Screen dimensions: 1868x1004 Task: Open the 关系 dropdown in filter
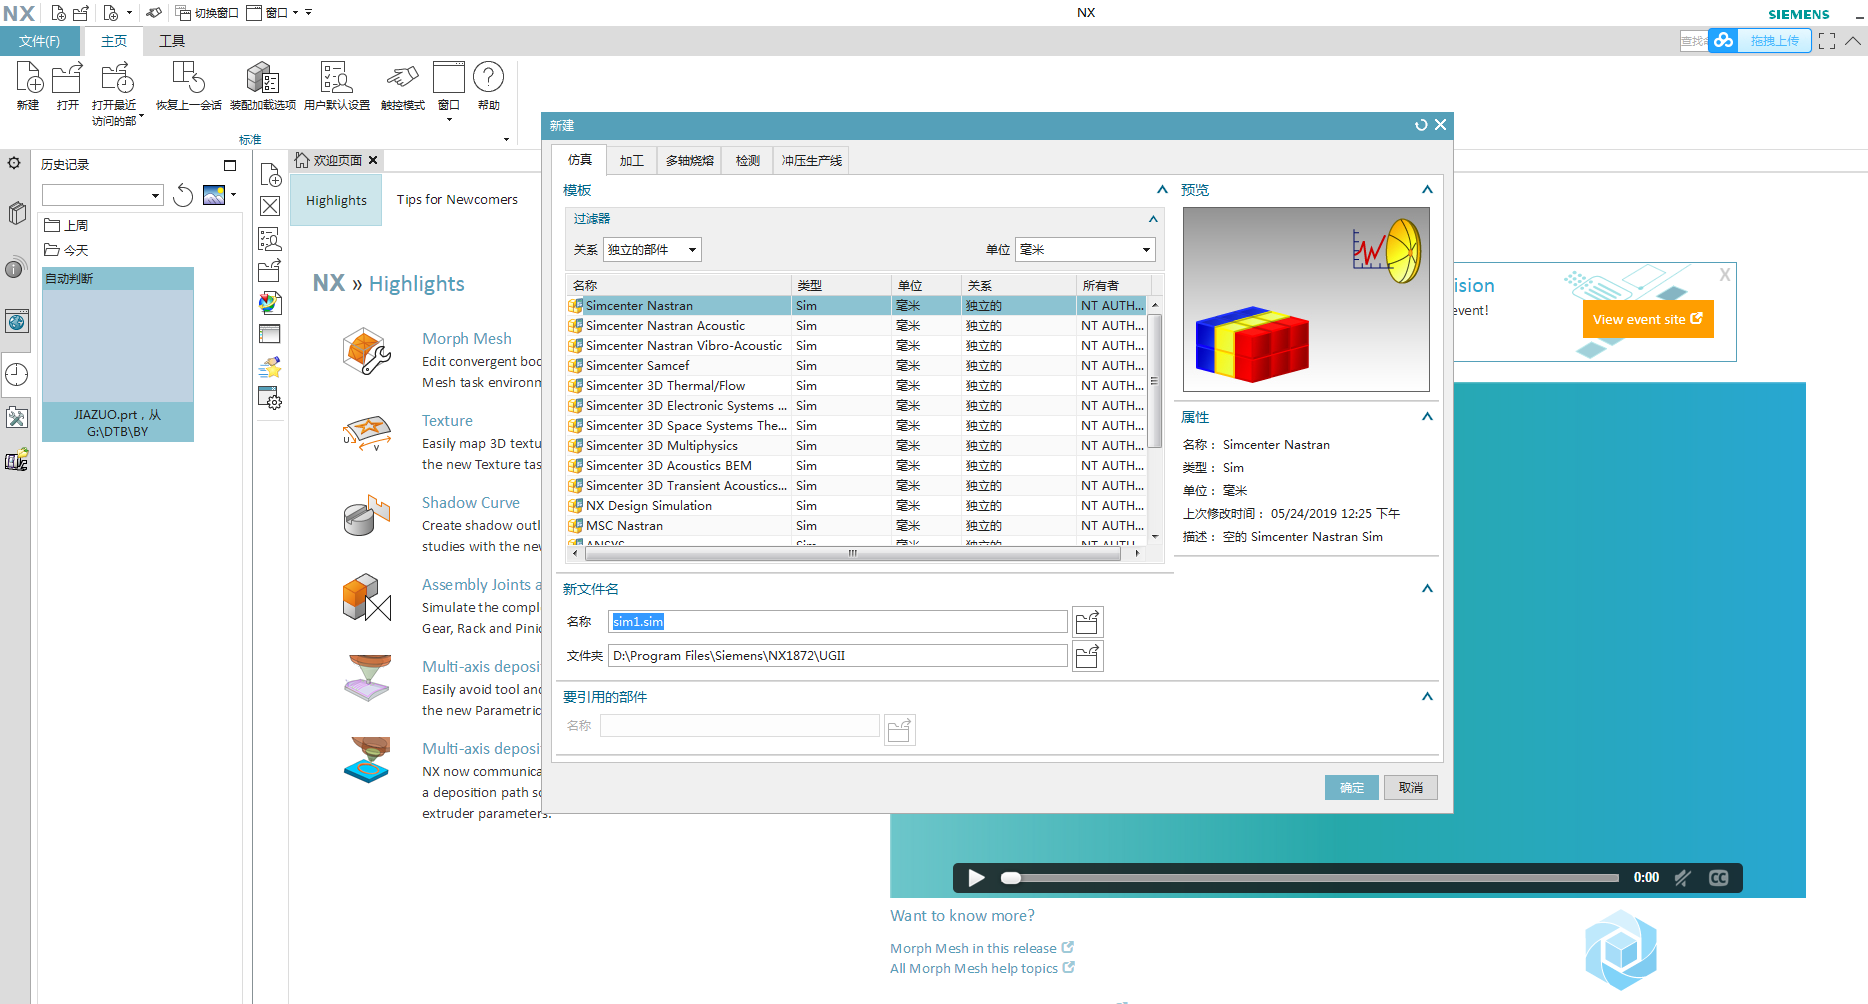click(652, 250)
